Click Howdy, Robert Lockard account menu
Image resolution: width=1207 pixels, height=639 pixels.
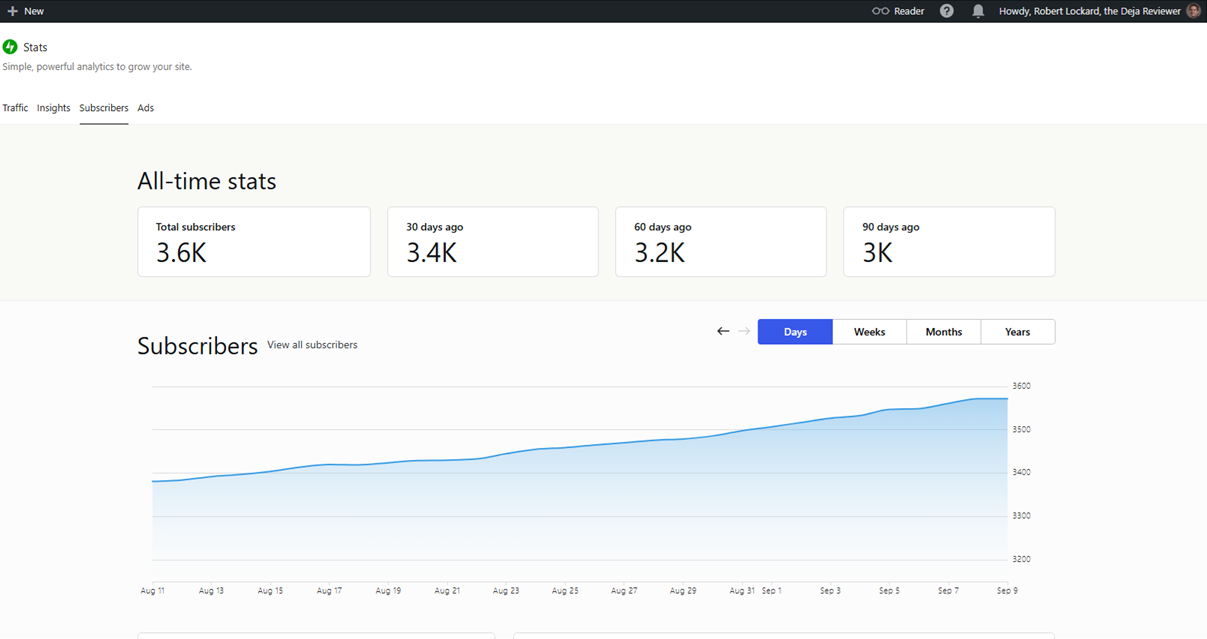pos(1090,11)
